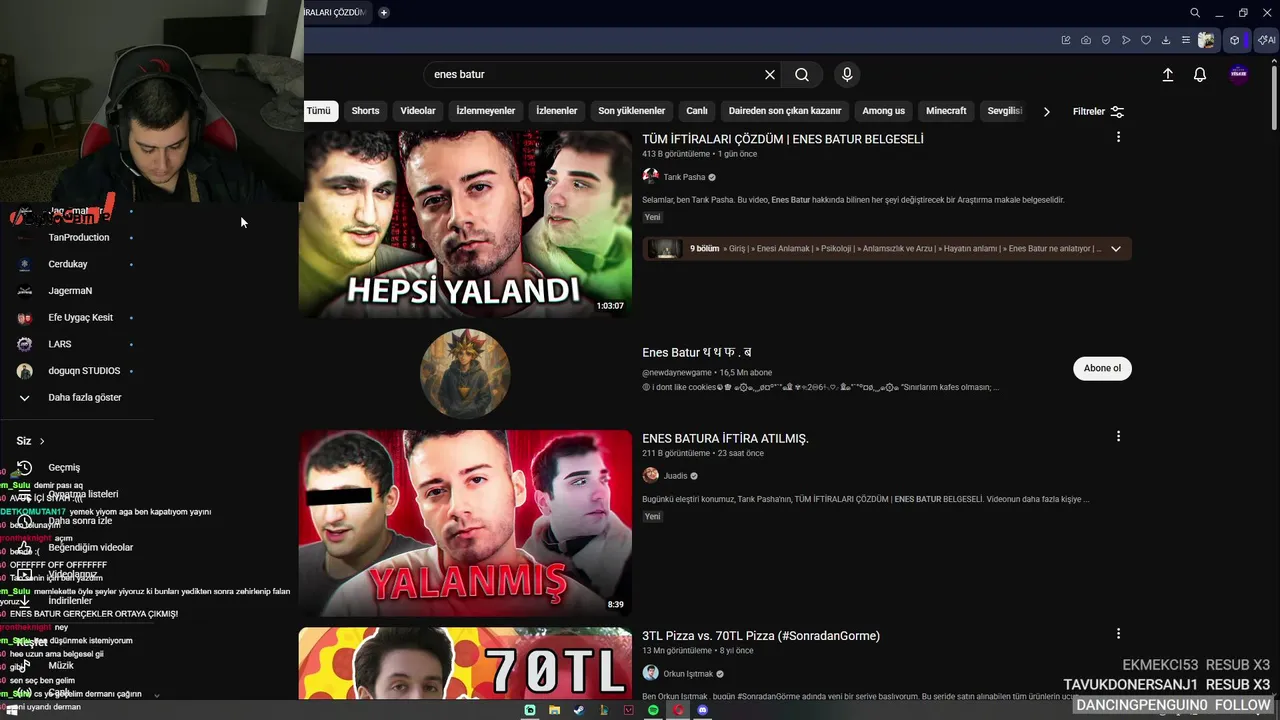Expand the 9 bölüm chapters dropdown
The image size is (1280, 720).
pyautogui.click(x=1116, y=249)
